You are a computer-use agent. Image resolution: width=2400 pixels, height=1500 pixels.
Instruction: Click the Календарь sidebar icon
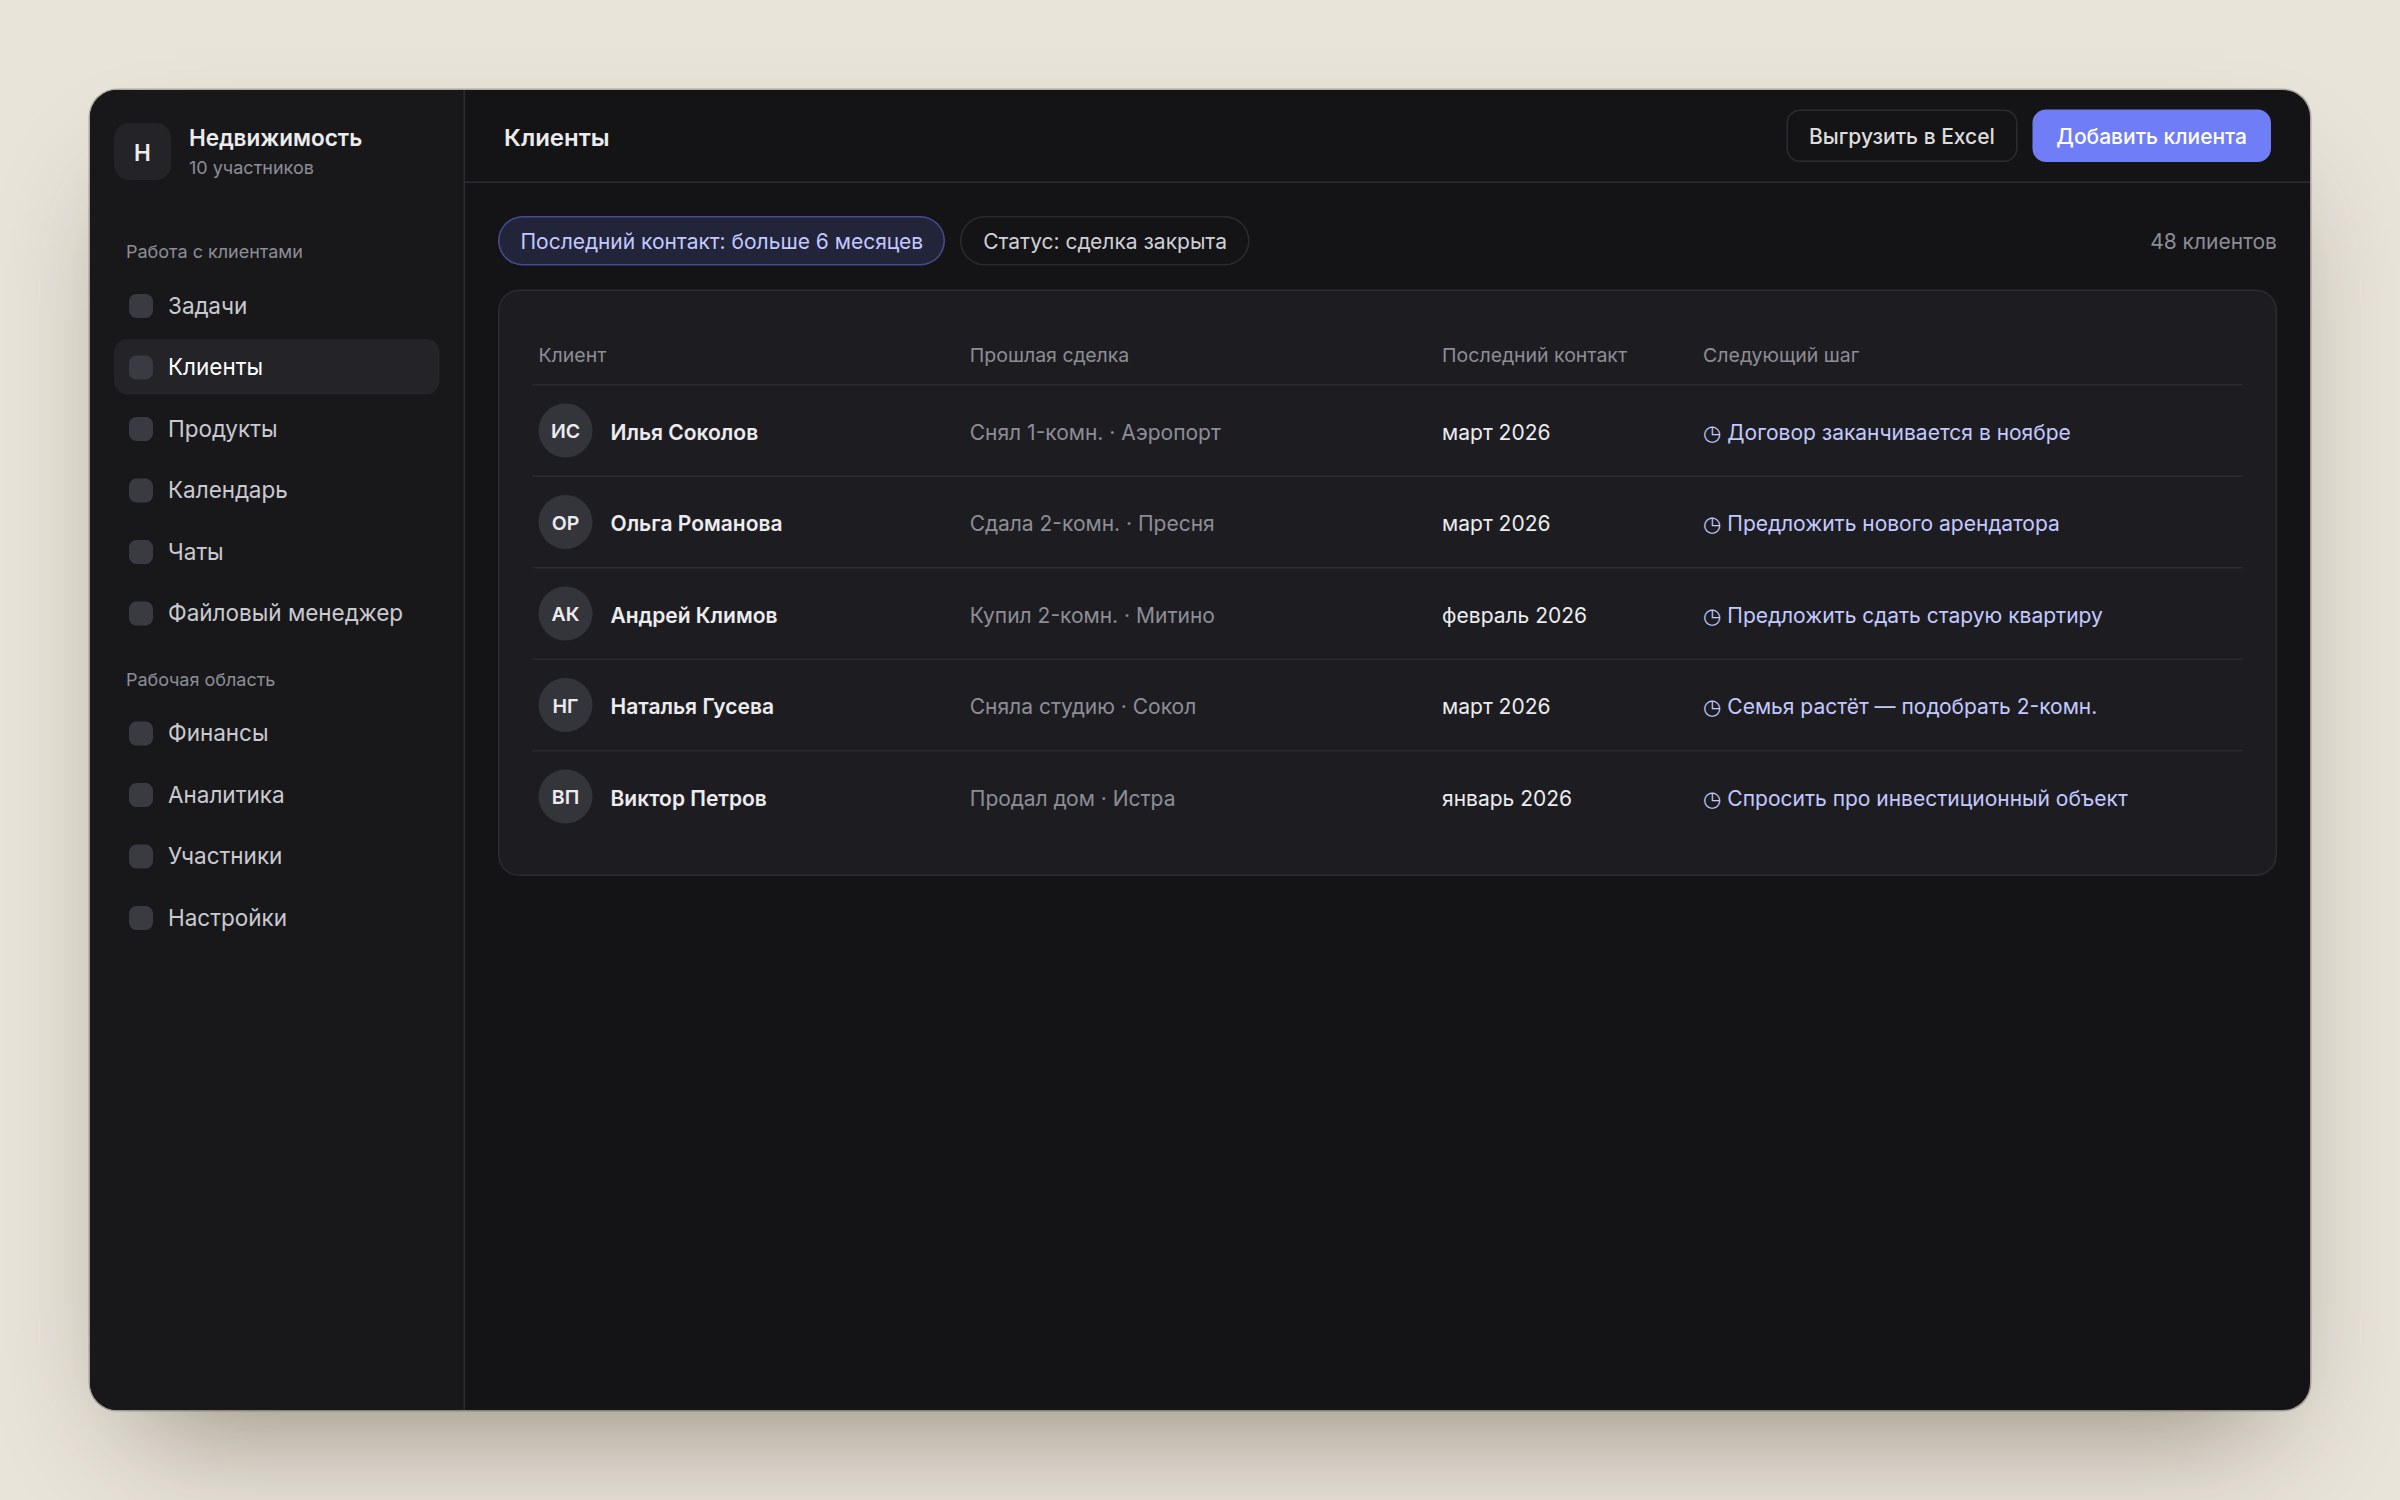tap(141, 490)
